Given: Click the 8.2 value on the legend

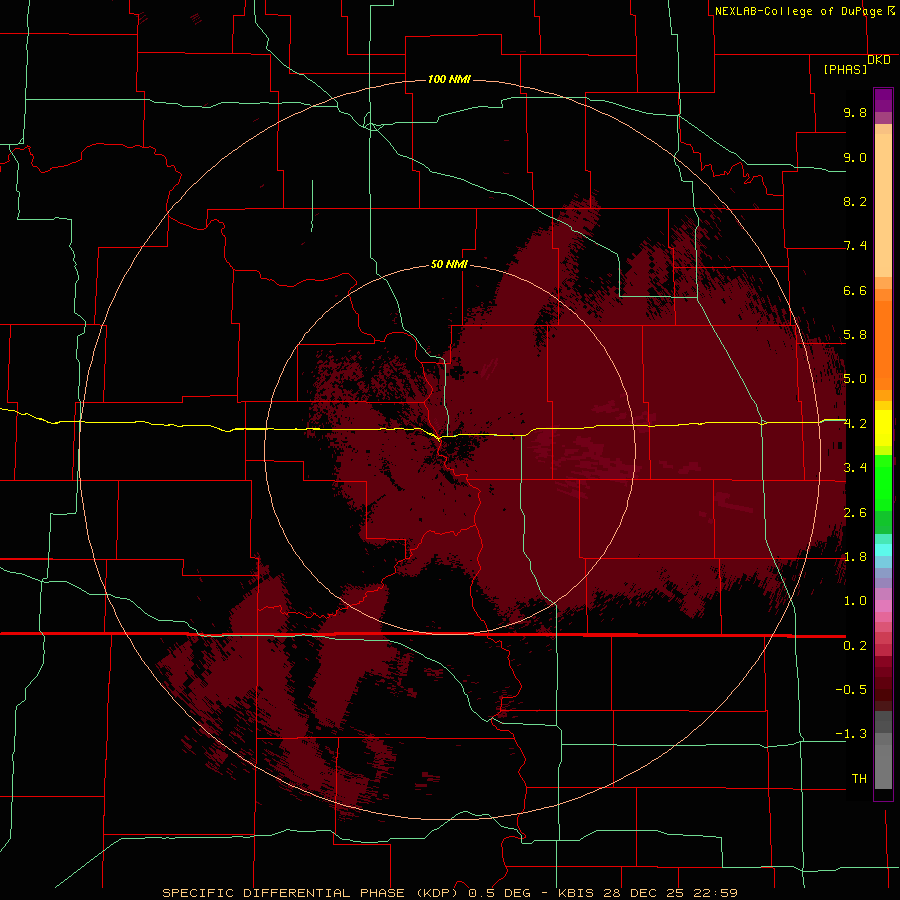Looking at the screenshot, I should click(x=855, y=201).
